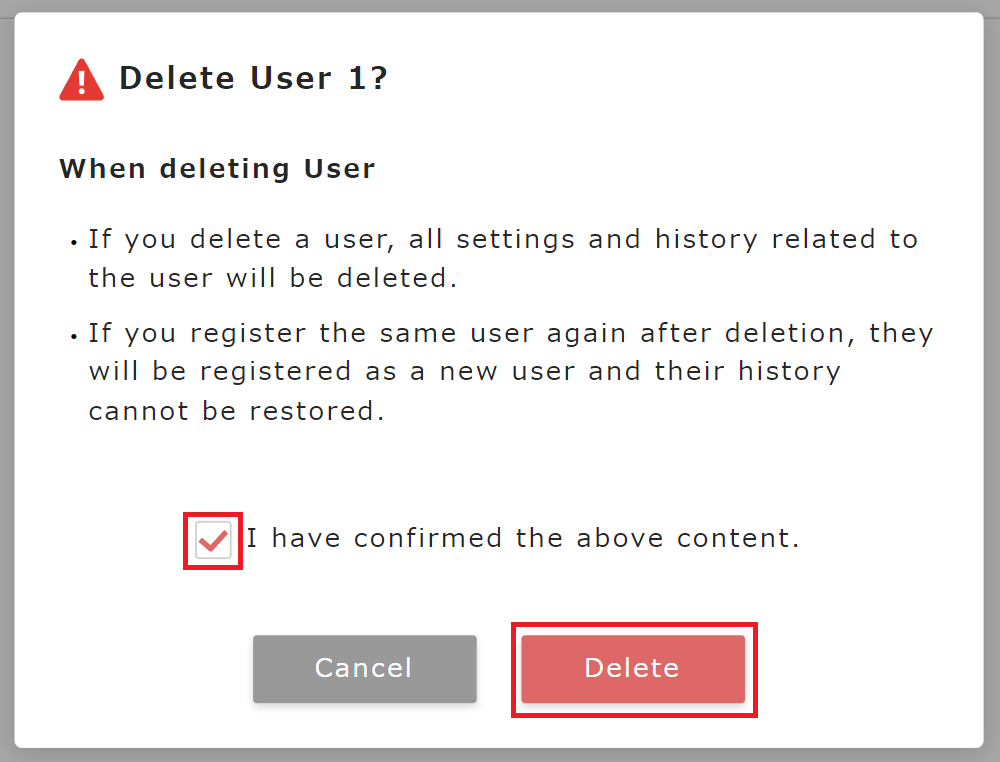This screenshot has height=762, width=1000.
Task: Click the 'Delete User 1?' dialog heading
Action: tap(254, 78)
